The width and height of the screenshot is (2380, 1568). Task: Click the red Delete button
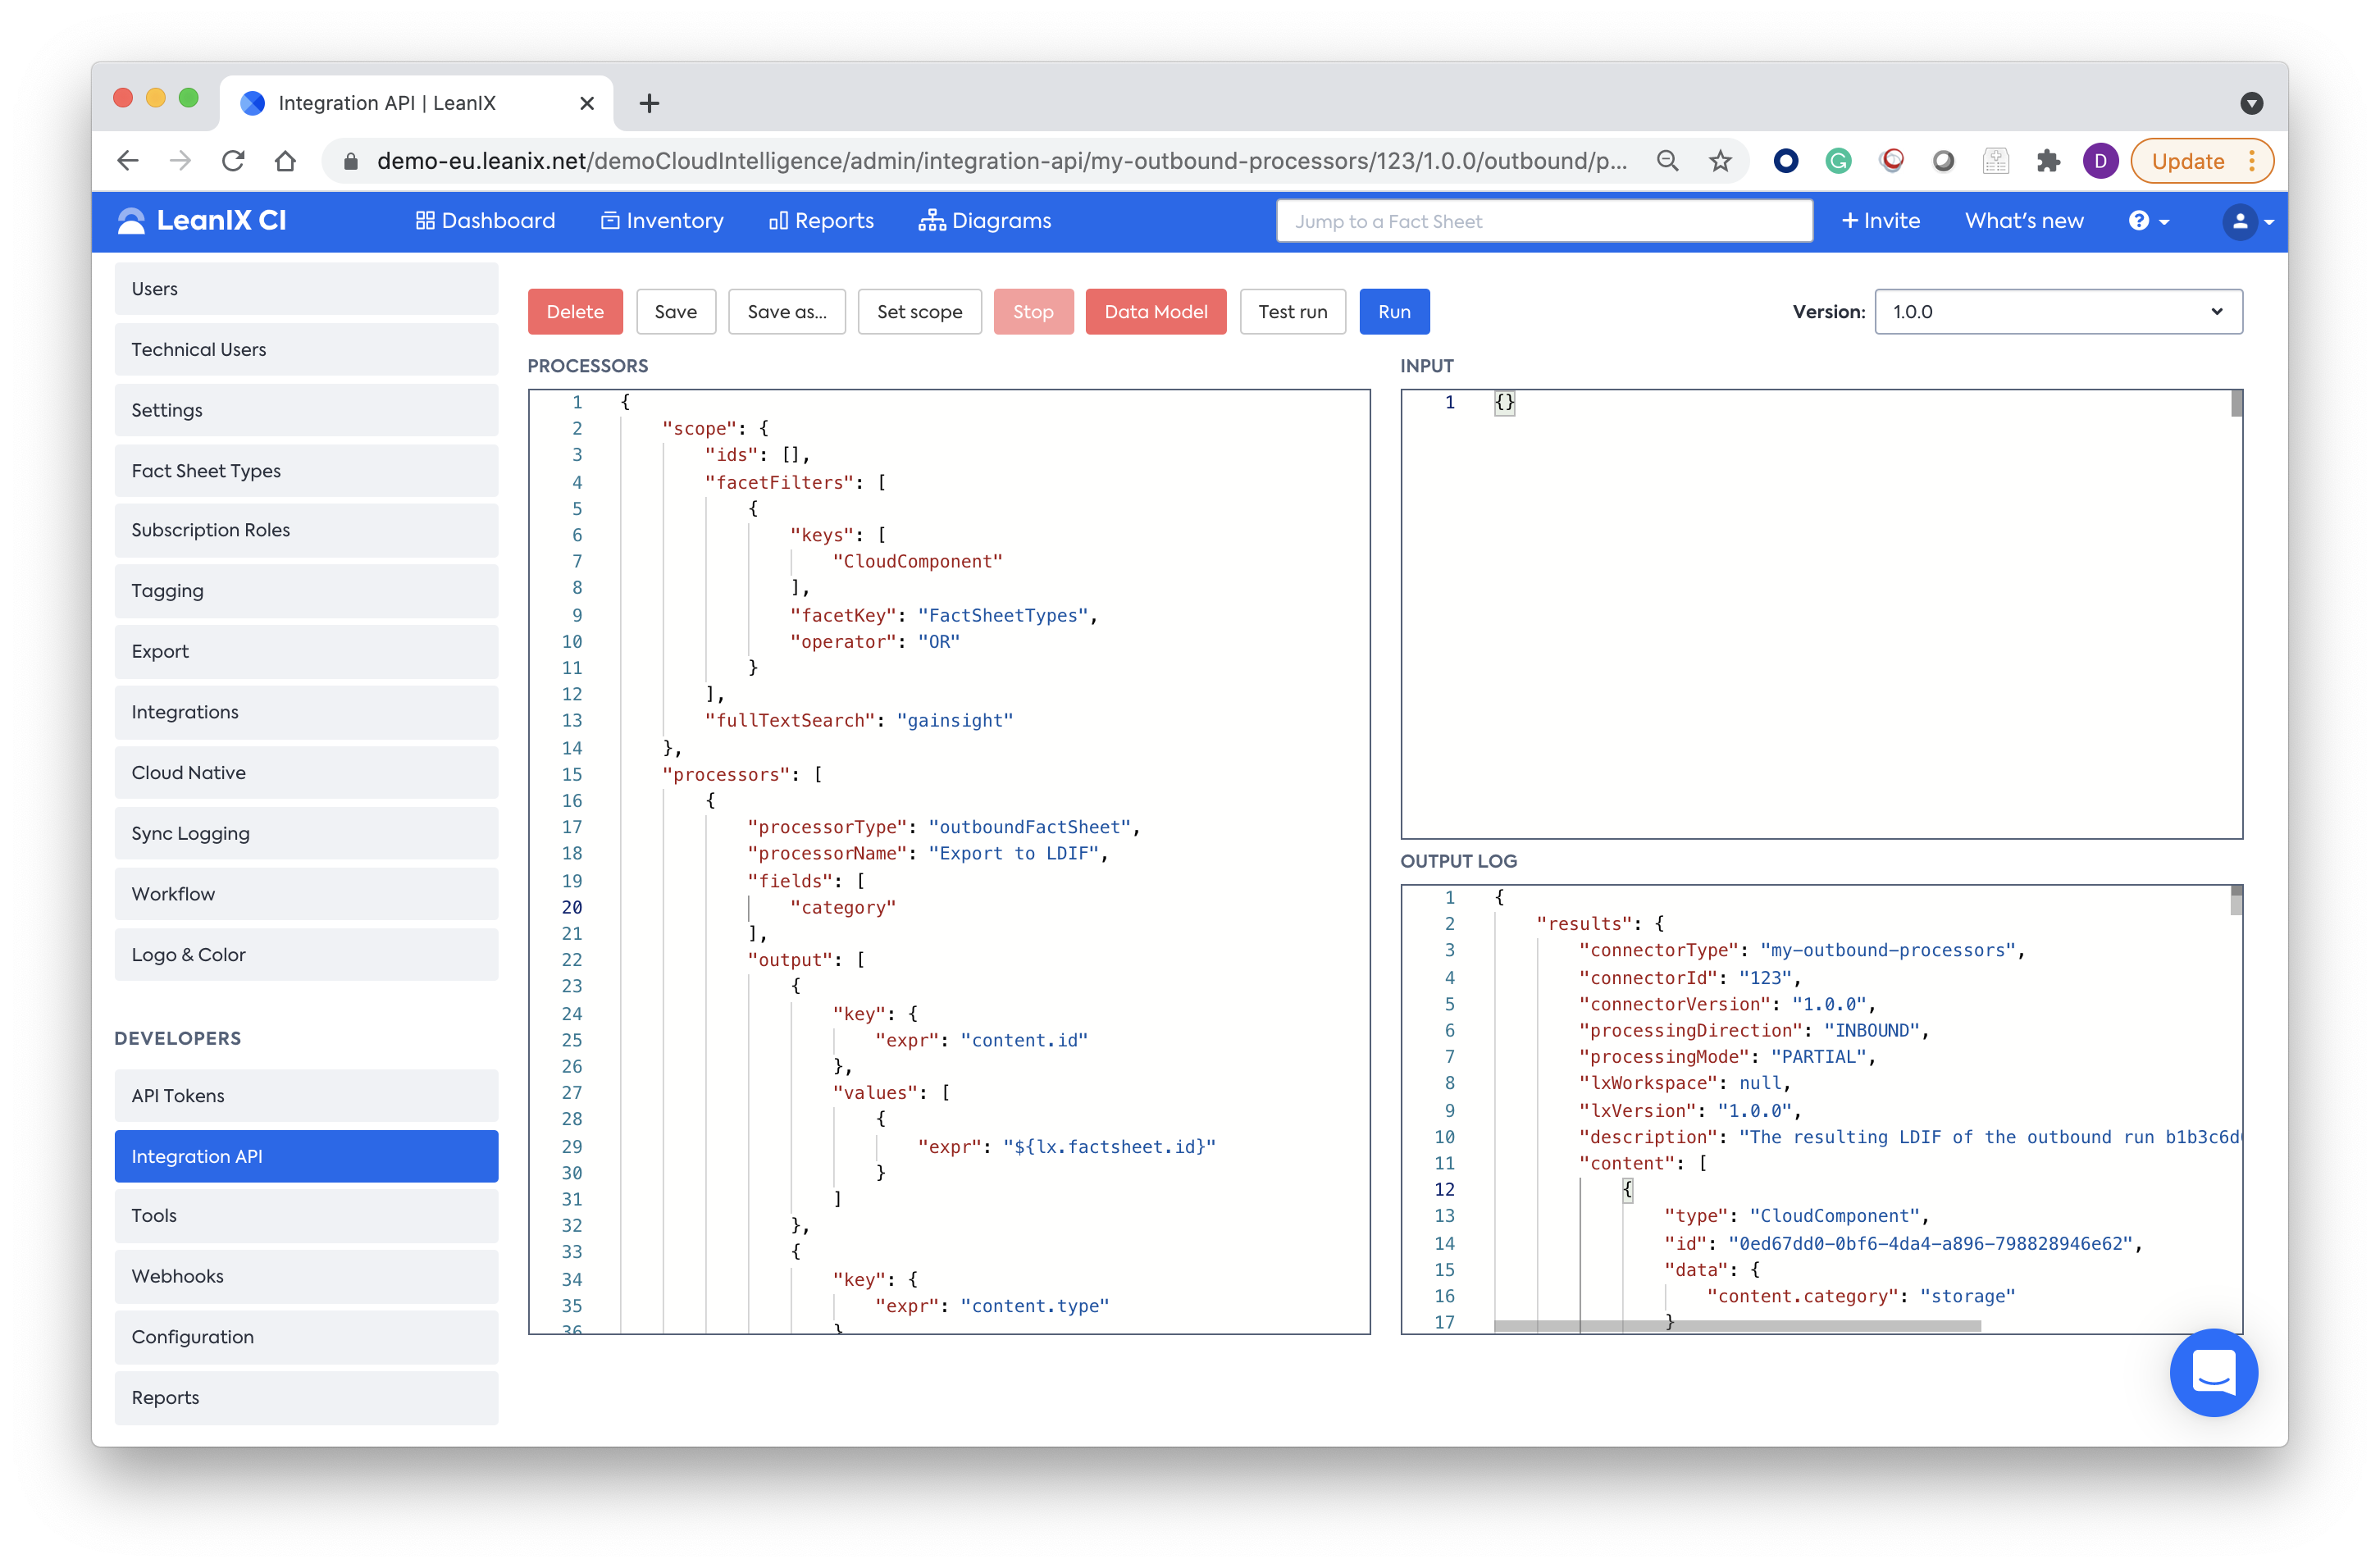[x=575, y=312]
